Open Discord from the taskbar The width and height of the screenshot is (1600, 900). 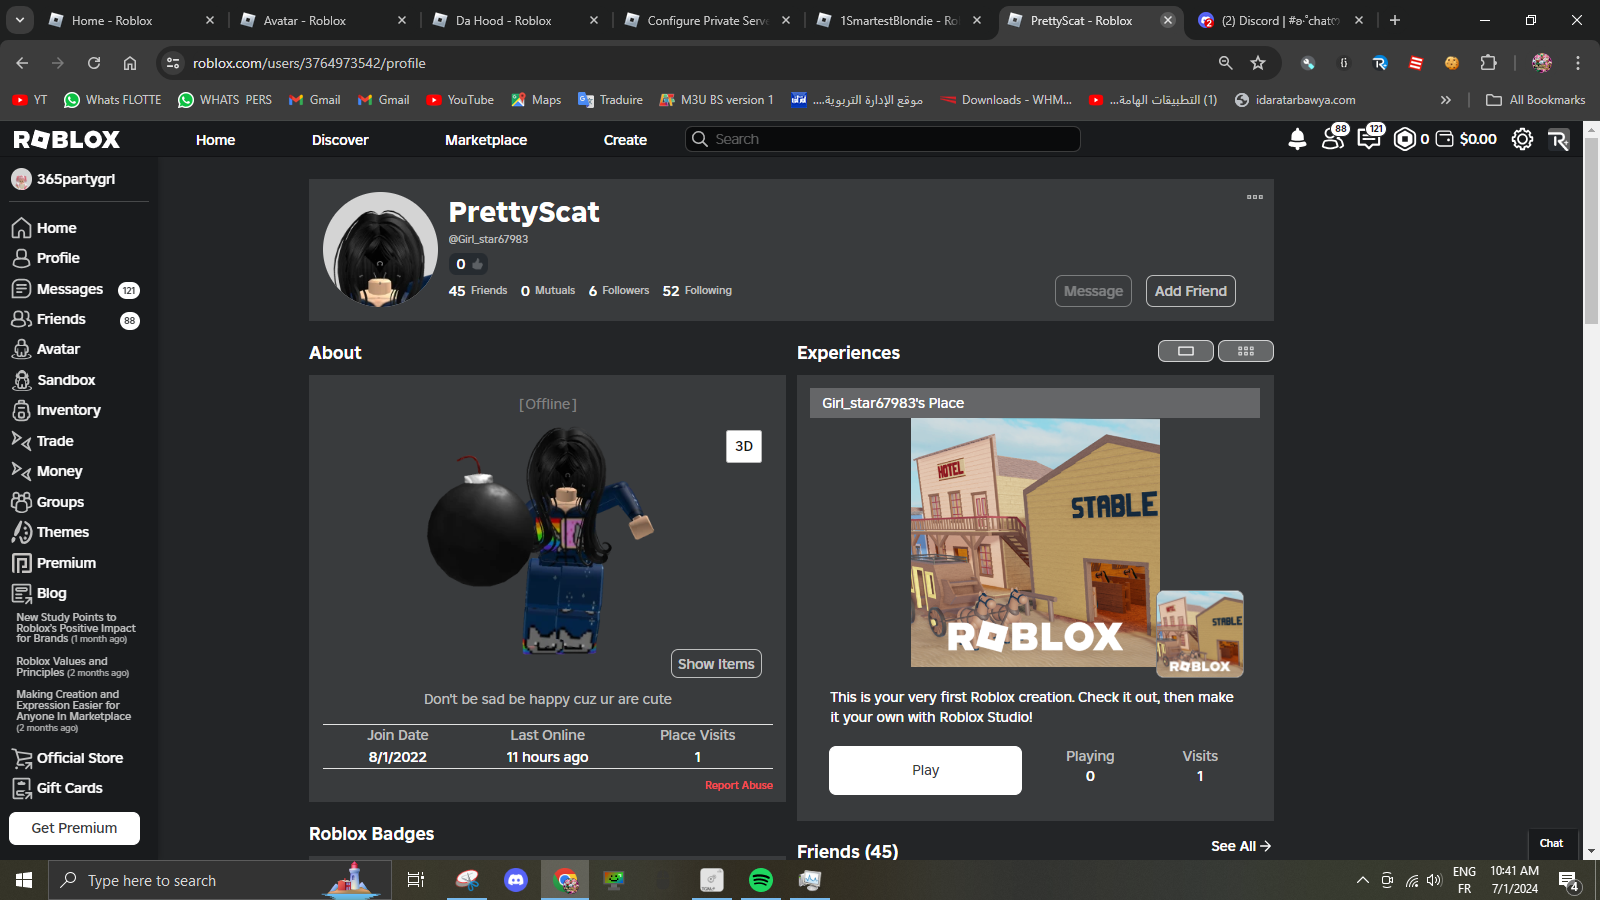pyautogui.click(x=516, y=880)
